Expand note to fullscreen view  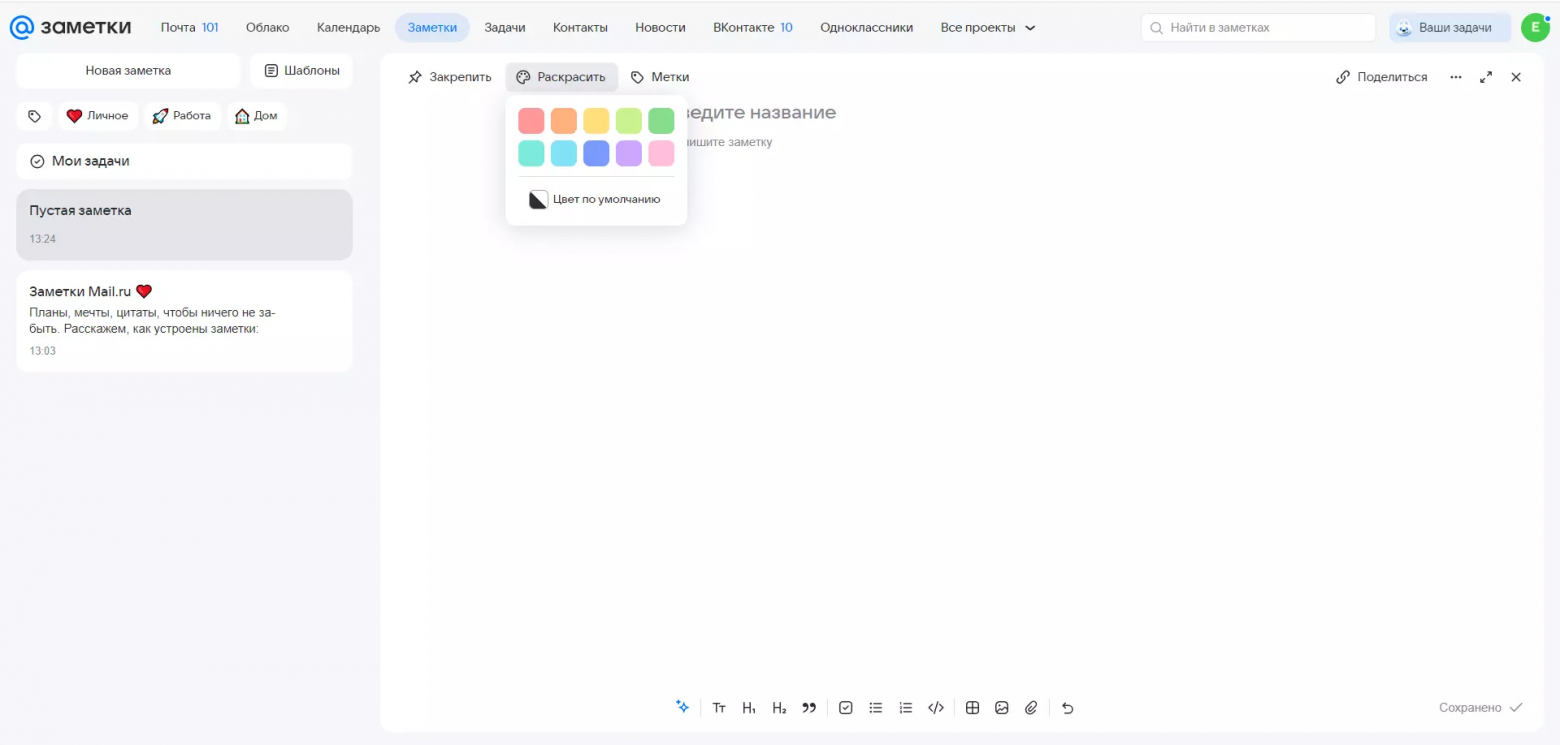click(x=1486, y=77)
